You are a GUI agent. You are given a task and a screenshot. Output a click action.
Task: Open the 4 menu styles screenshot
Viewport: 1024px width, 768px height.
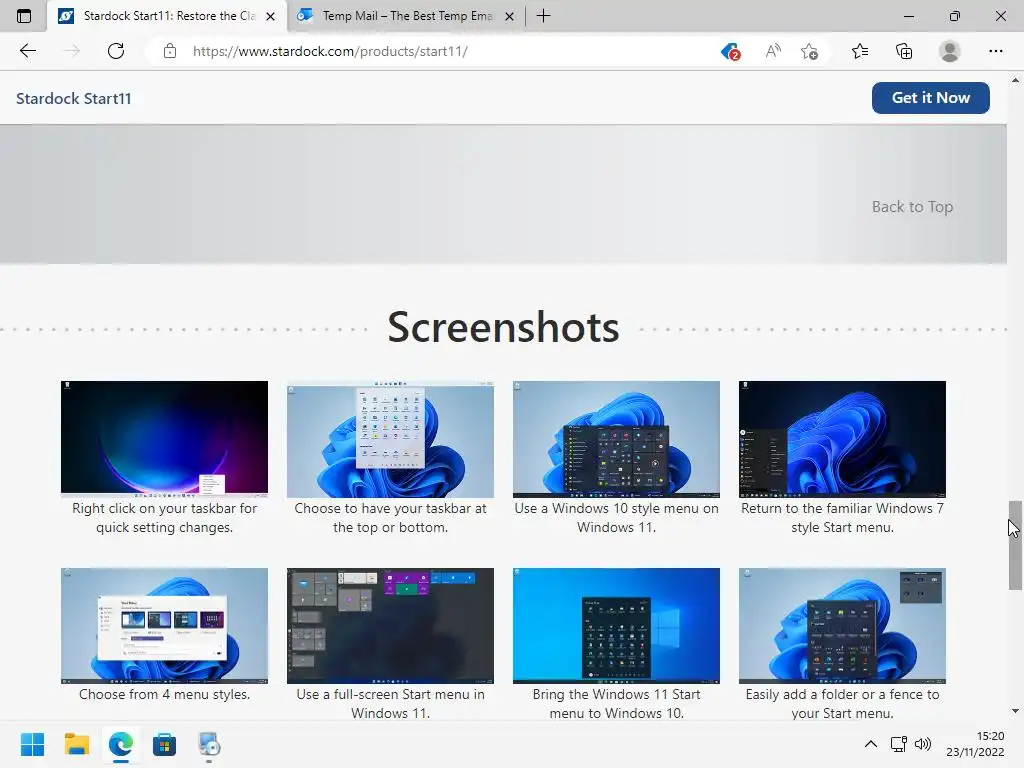[x=165, y=626]
